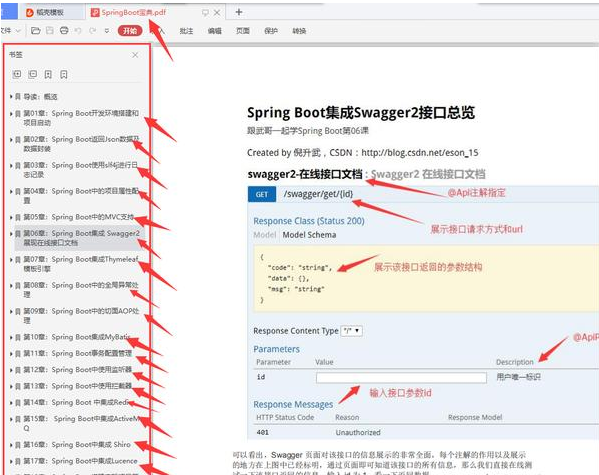Select the 编辑 ribbon tab
This screenshot has width=599, height=475.
click(x=214, y=31)
